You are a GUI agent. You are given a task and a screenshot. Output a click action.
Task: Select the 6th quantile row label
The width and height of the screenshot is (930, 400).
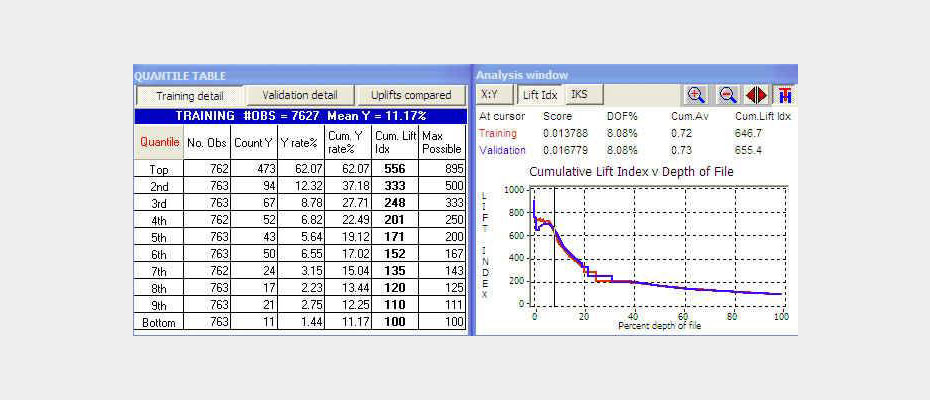[159, 255]
